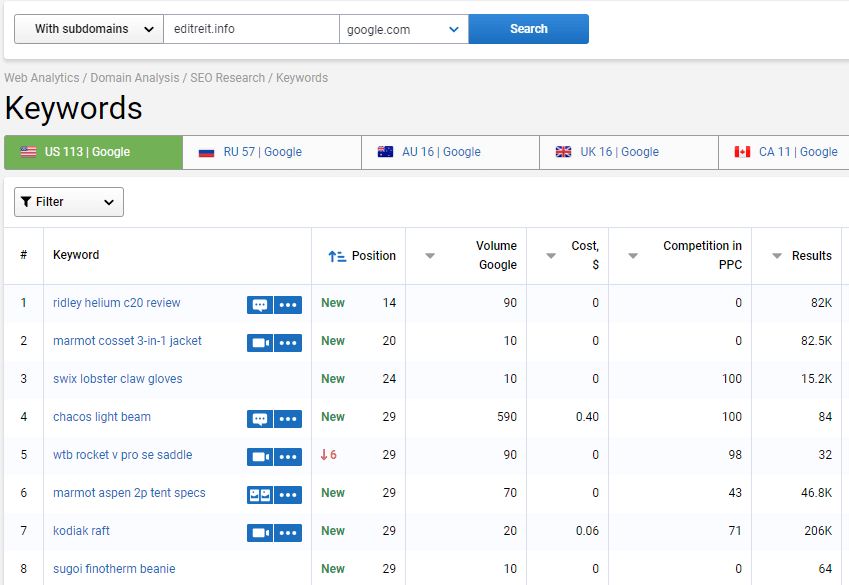Open more options dots for chacos light beam
Image resolution: width=849 pixels, height=585 pixels.
[288, 419]
